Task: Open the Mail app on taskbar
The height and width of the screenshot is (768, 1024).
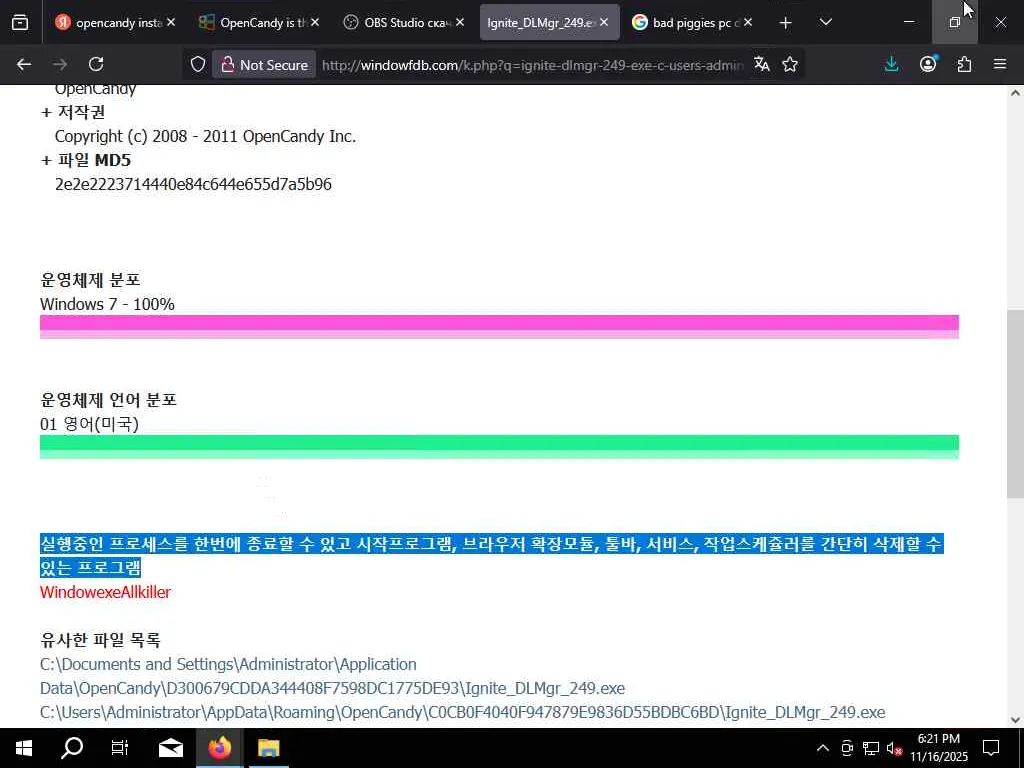Action: (x=171, y=748)
